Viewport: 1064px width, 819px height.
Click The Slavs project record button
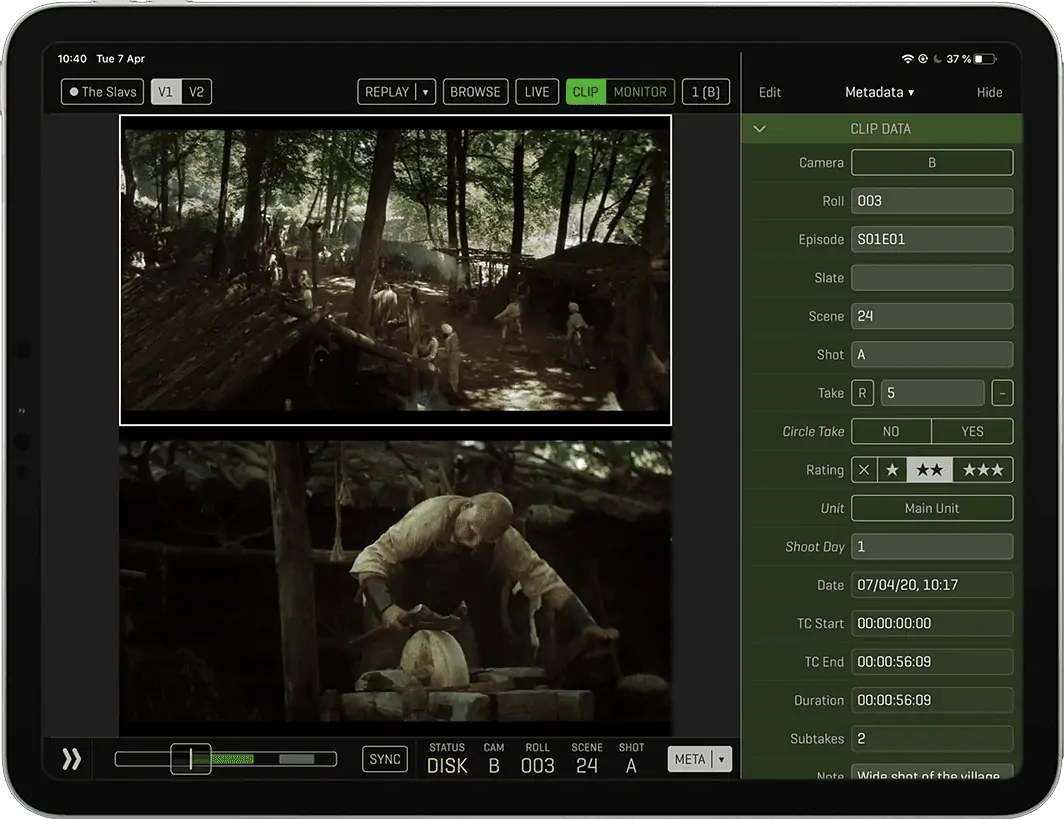click(102, 92)
